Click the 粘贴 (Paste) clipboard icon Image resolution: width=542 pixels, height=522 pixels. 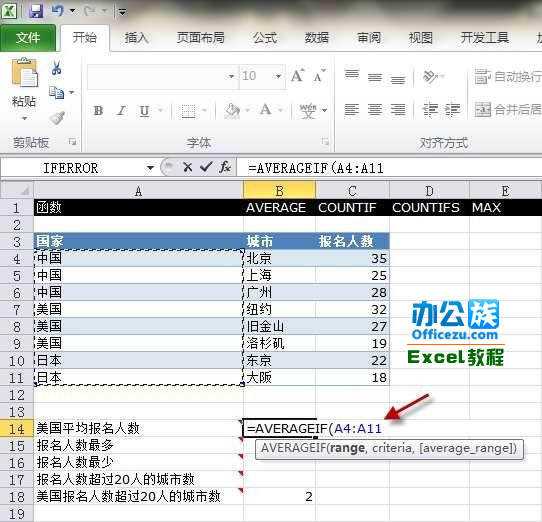[24, 72]
